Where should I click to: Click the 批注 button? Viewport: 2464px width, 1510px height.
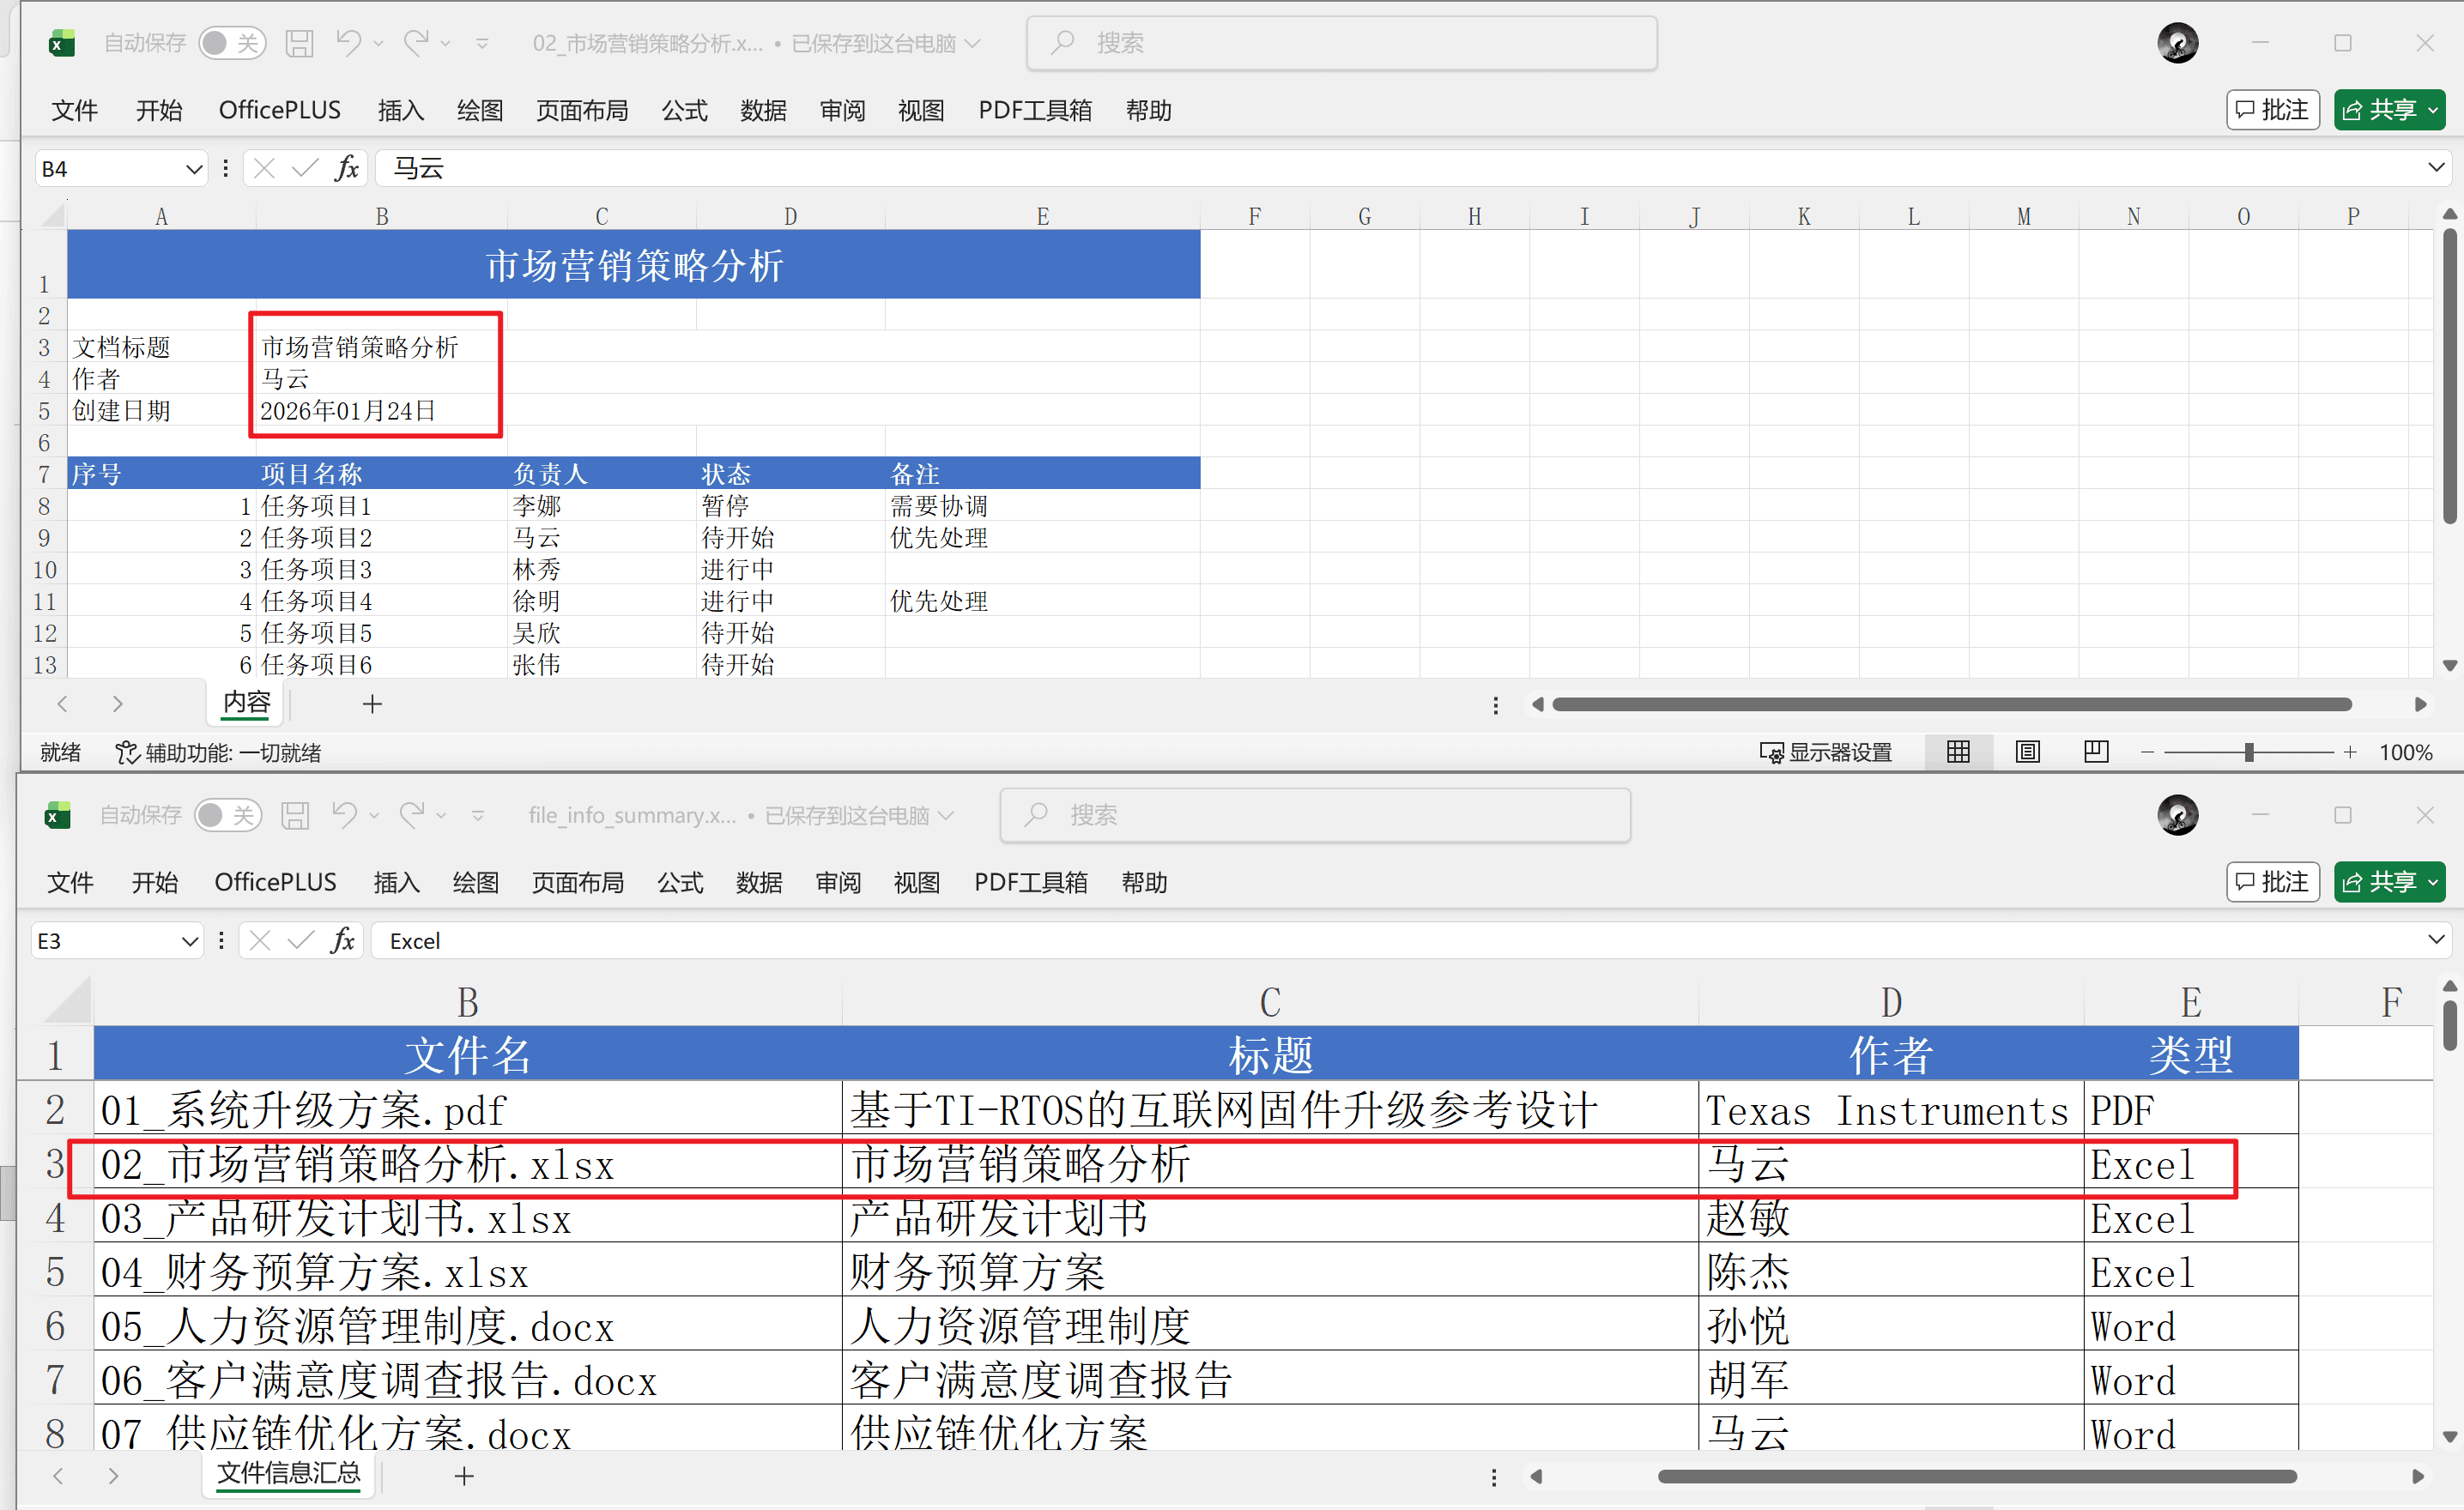coord(2272,110)
